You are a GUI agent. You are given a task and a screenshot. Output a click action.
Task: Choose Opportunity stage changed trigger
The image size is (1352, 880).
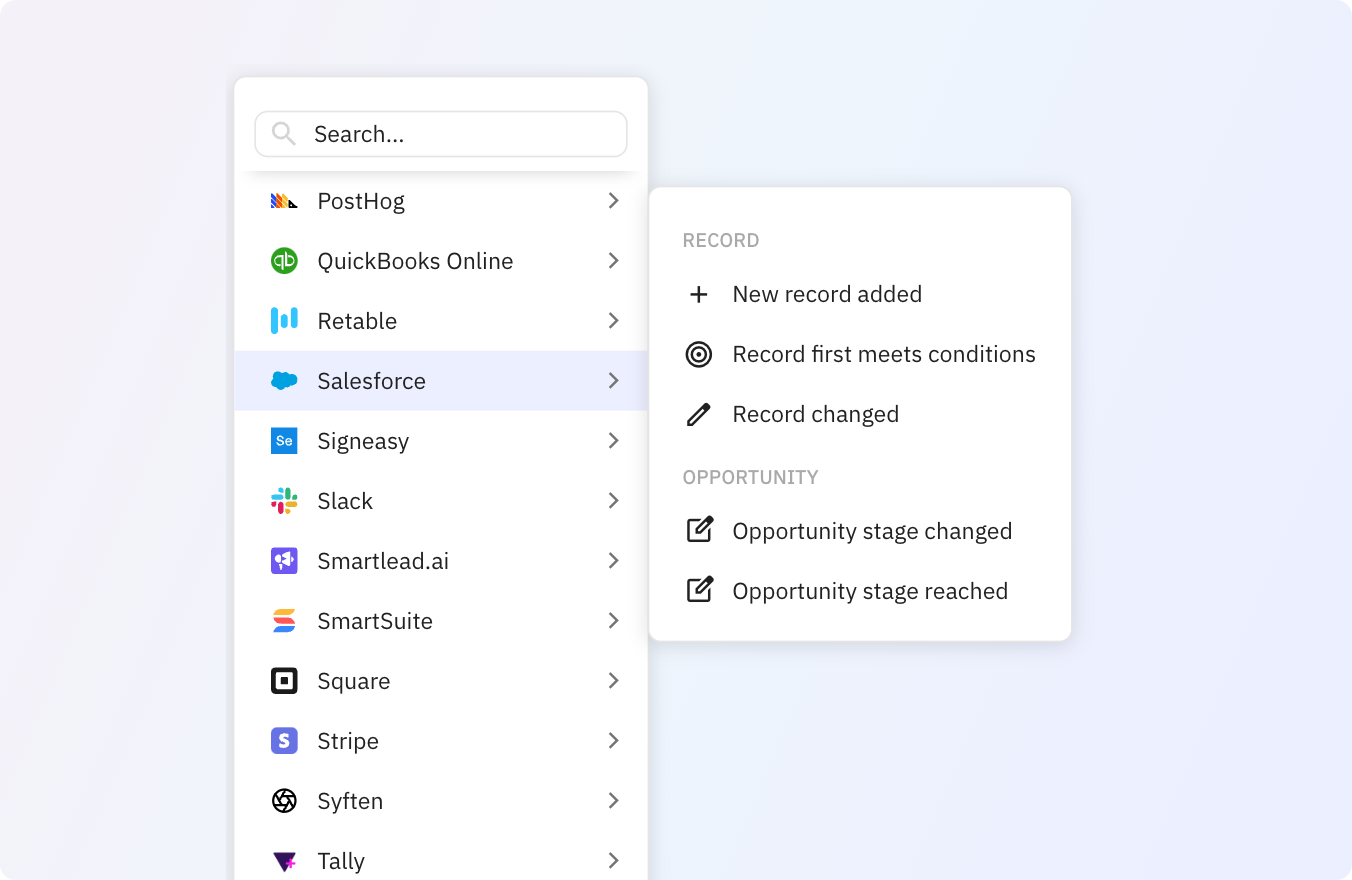click(x=860, y=531)
